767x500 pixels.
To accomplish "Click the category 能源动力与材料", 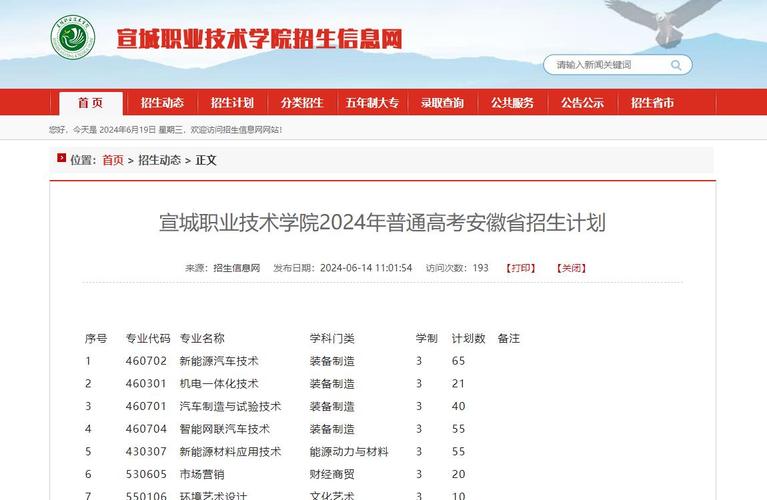I will coord(349,452).
